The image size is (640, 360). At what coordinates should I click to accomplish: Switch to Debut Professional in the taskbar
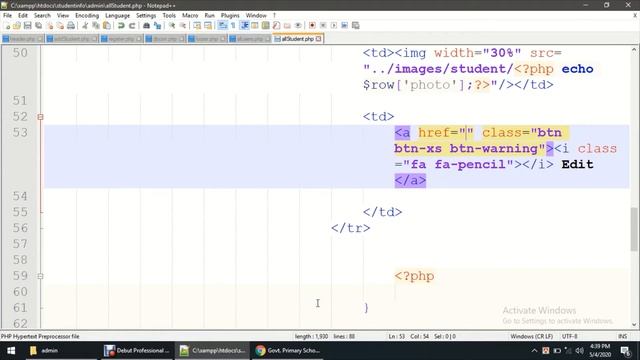point(137,351)
